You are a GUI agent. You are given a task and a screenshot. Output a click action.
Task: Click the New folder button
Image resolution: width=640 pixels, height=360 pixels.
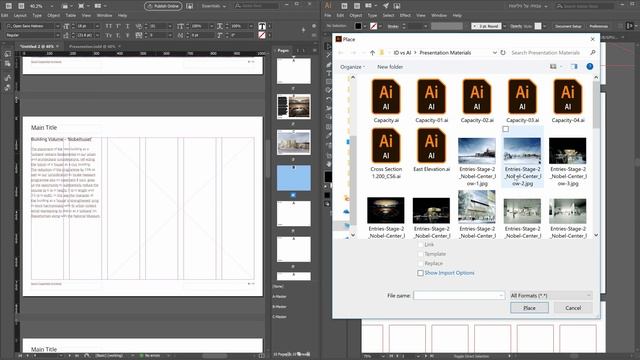point(390,67)
